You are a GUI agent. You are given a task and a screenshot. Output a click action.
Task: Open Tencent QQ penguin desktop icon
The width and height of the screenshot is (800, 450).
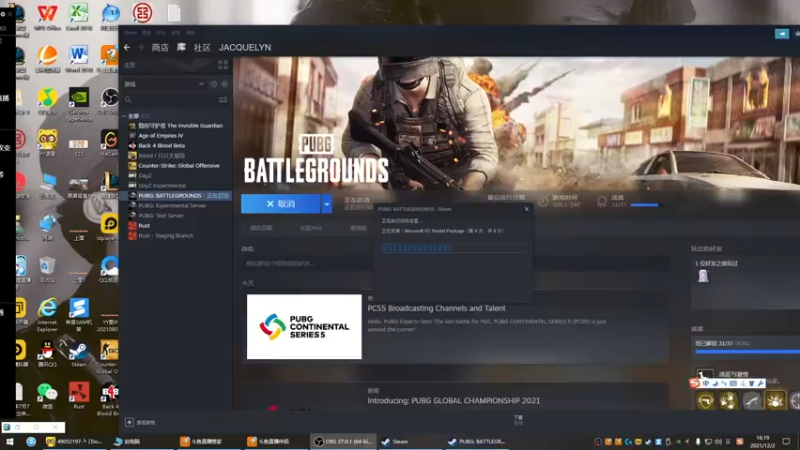(x=47, y=354)
